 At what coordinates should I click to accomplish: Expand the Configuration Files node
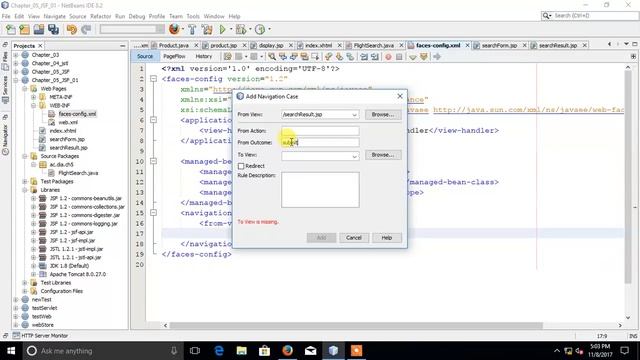pos(25,291)
